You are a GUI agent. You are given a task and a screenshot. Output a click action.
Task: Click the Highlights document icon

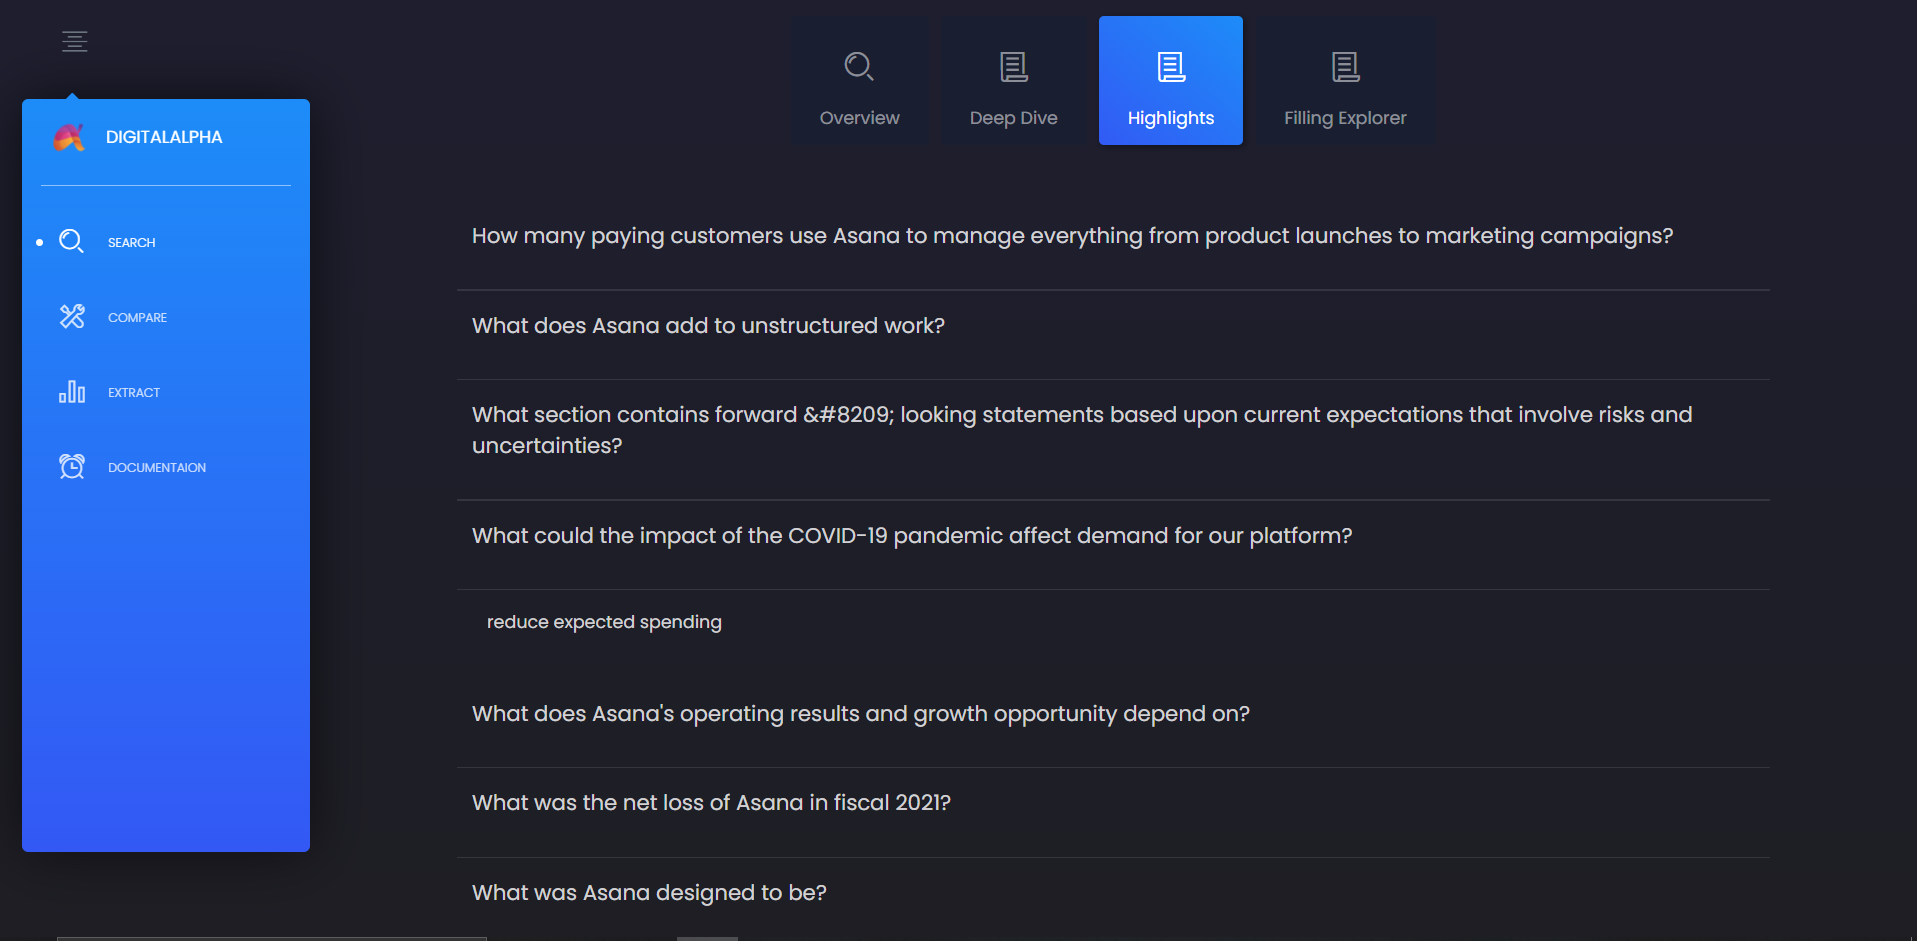(x=1171, y=67)
